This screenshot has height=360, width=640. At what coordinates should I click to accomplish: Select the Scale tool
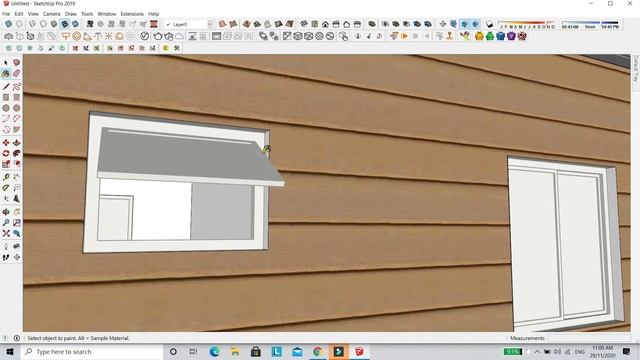6,164
